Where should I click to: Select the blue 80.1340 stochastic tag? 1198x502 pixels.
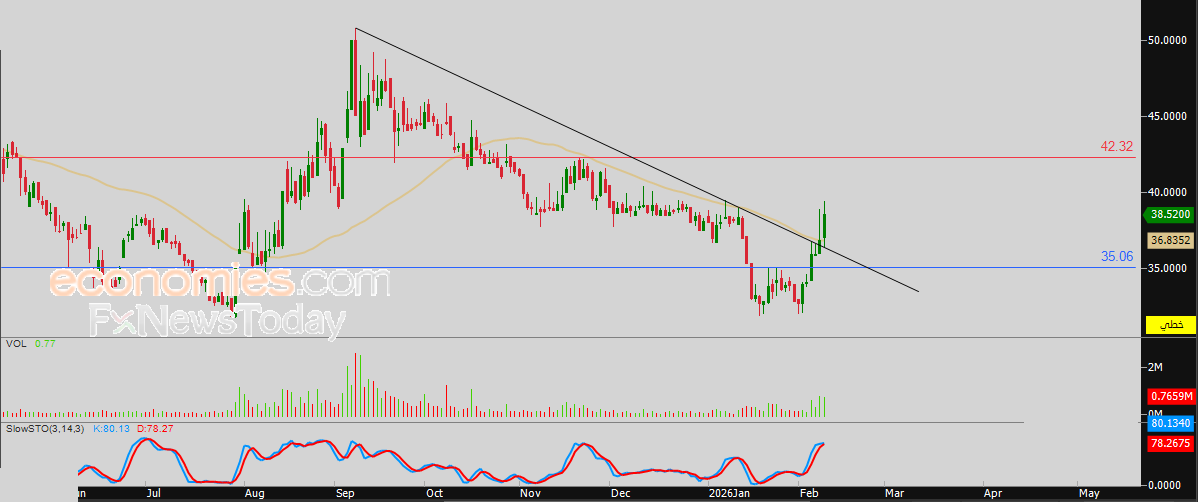click(x=1170, y=423)
